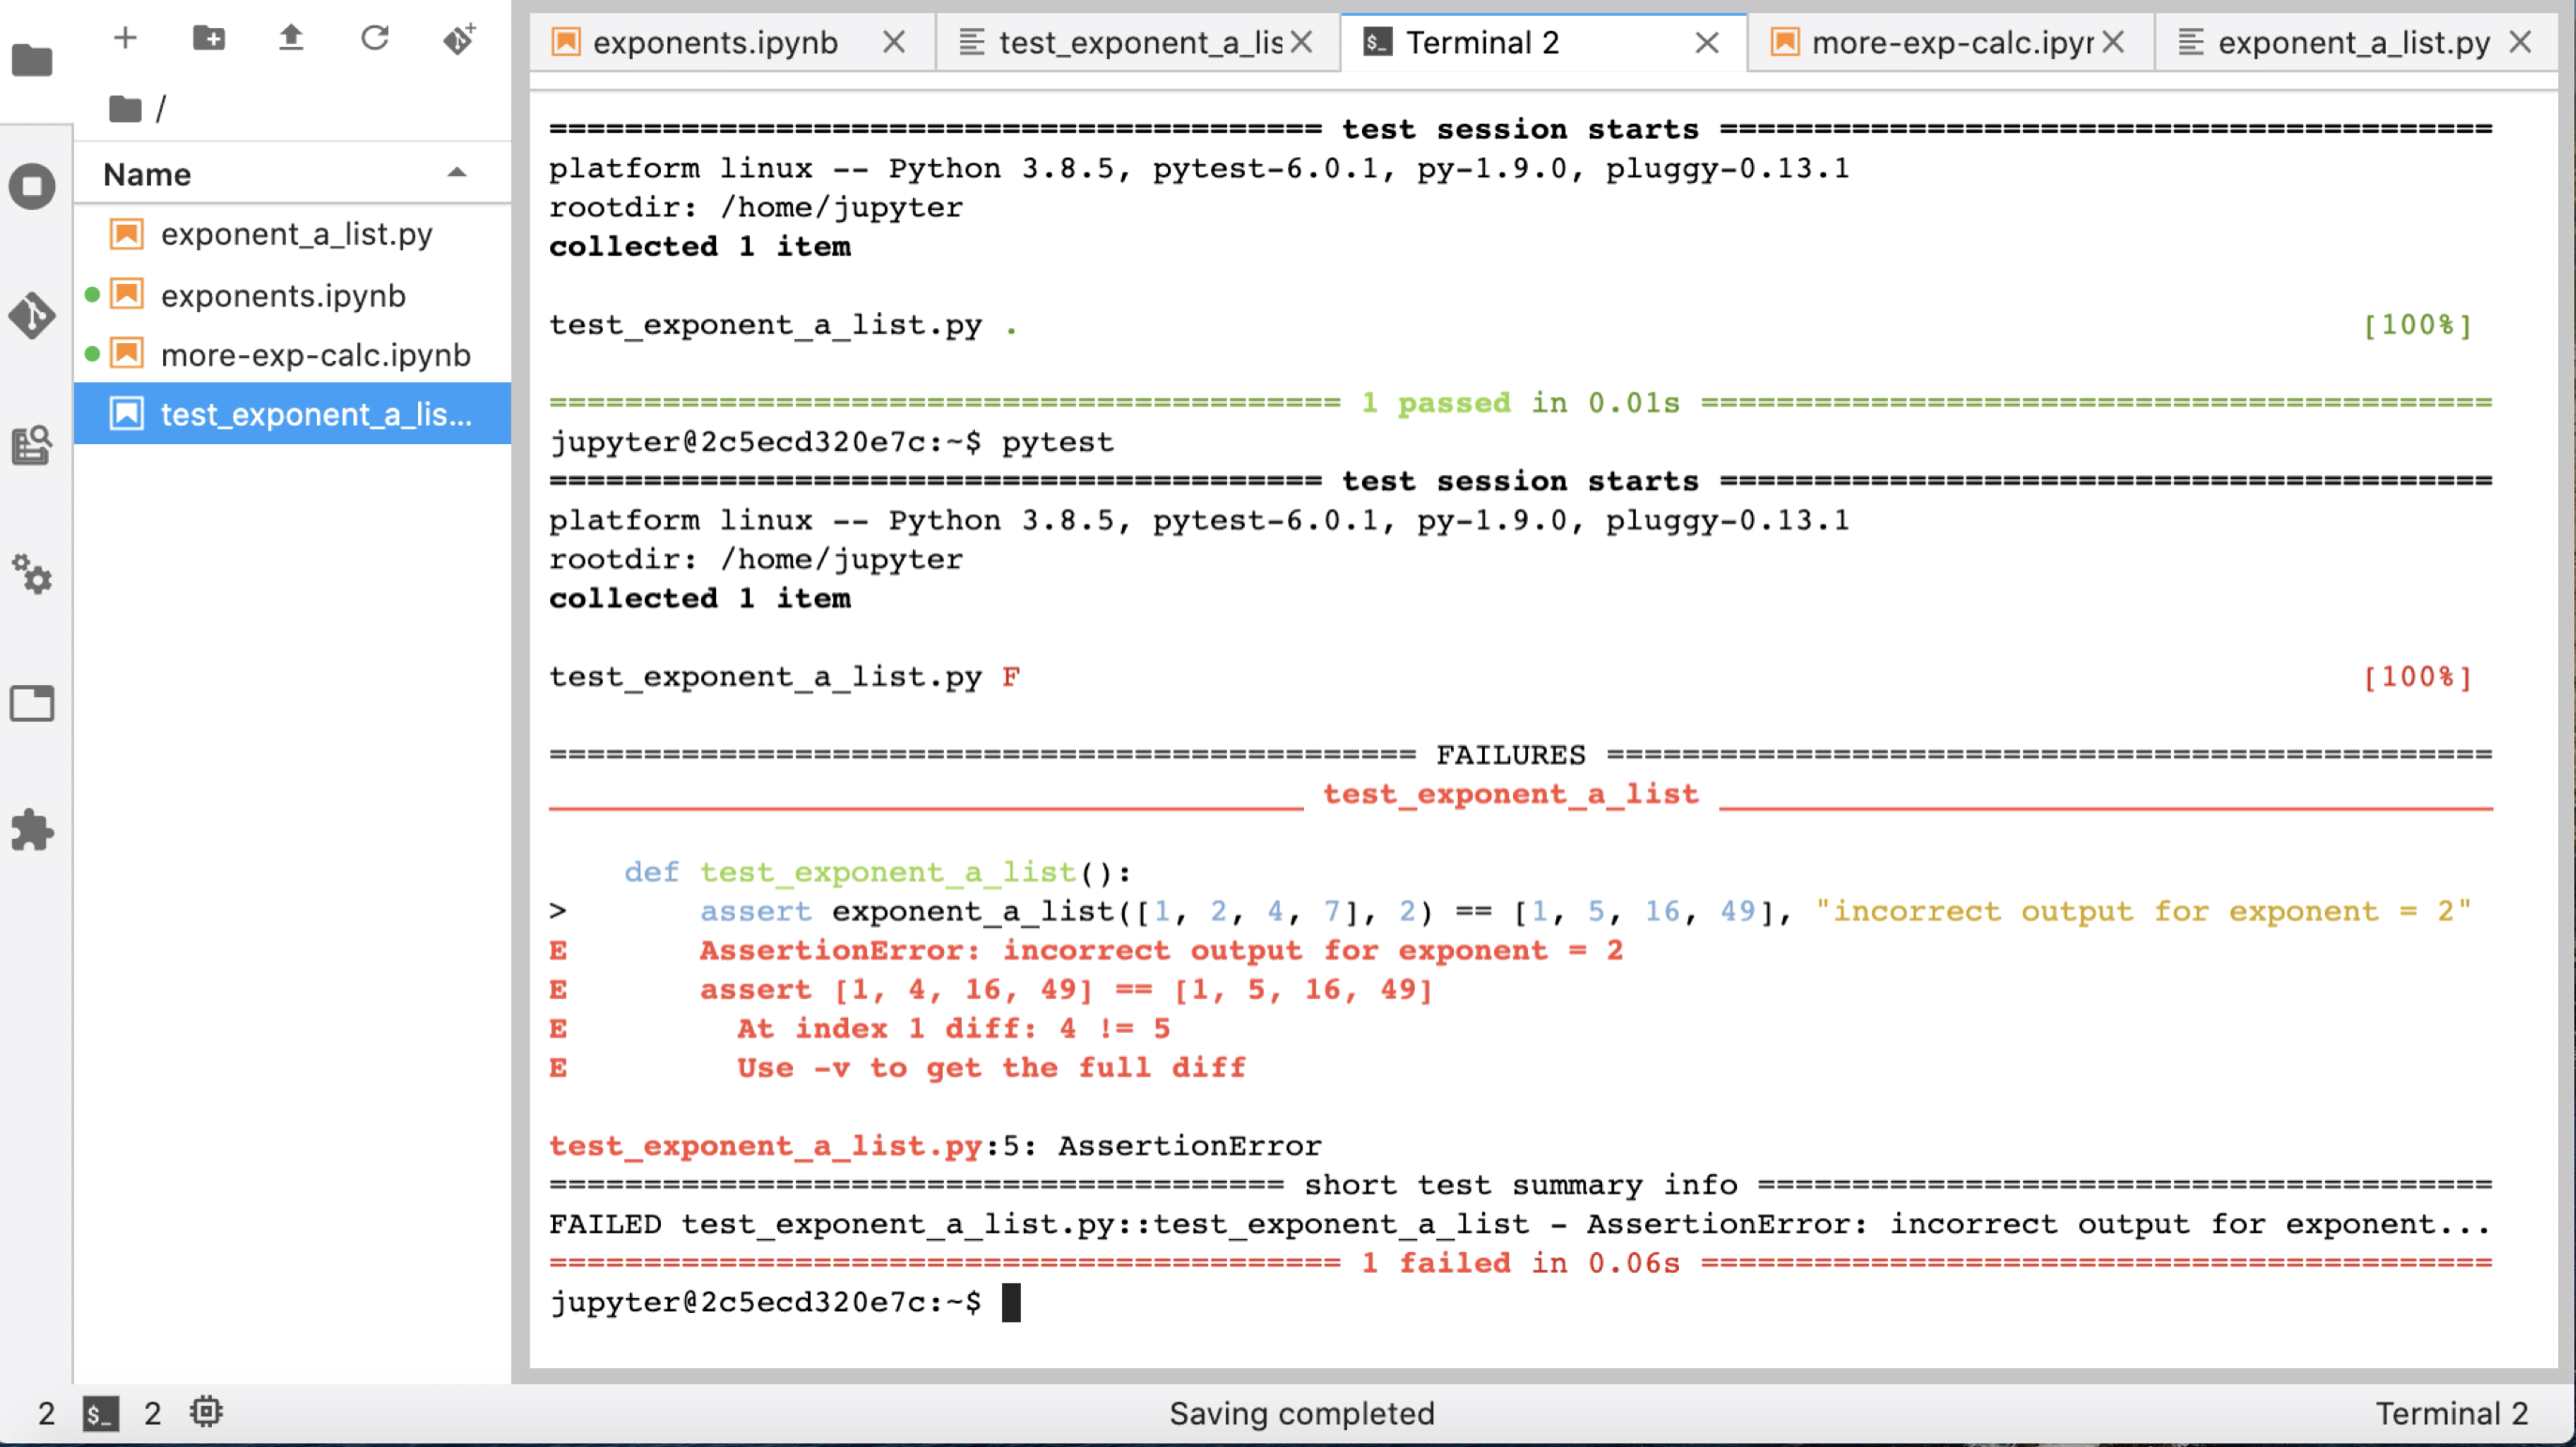The height and width of the screenshot is (1447, 2576).
Task: Close the Terminal 2 tab
Action: tap(1707, 42)
